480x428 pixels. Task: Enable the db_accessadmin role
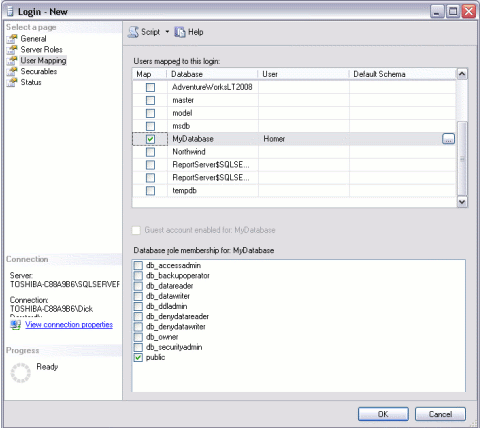[x=138, y=266]
